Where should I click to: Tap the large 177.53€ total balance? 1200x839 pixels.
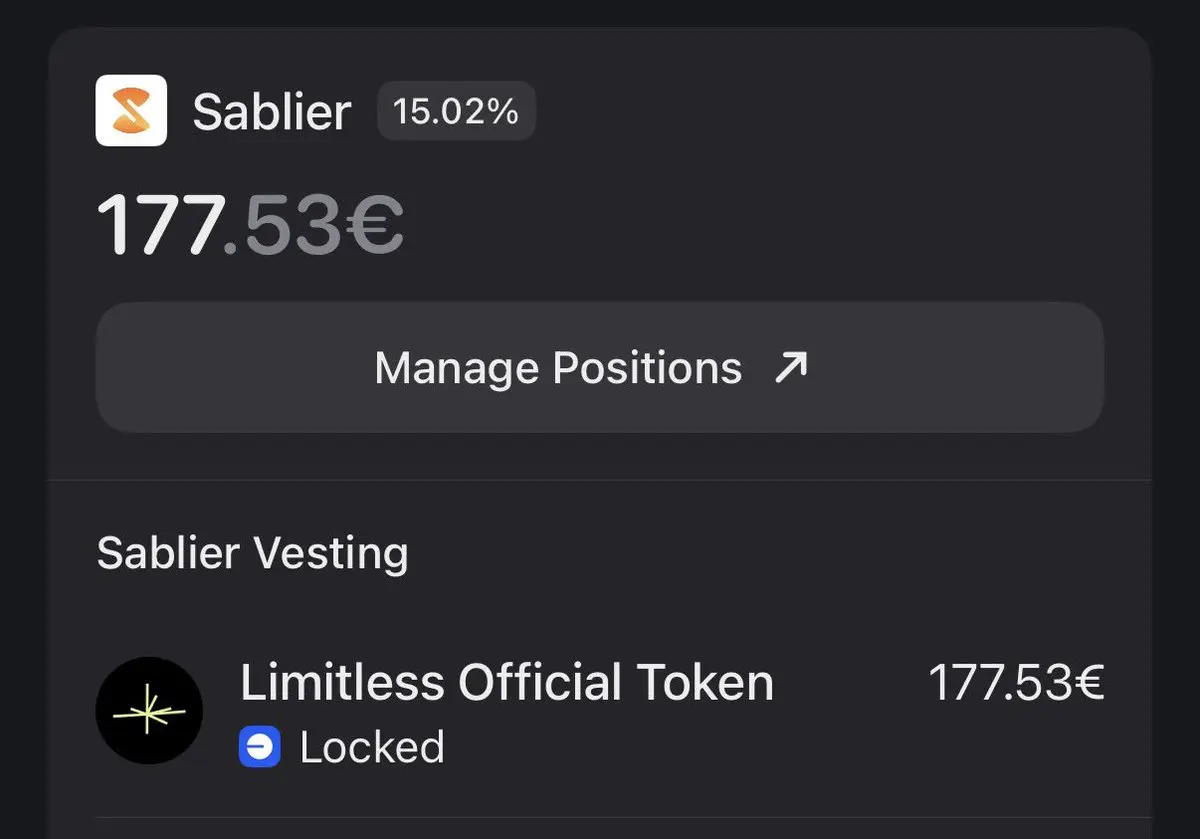(250, 225)
